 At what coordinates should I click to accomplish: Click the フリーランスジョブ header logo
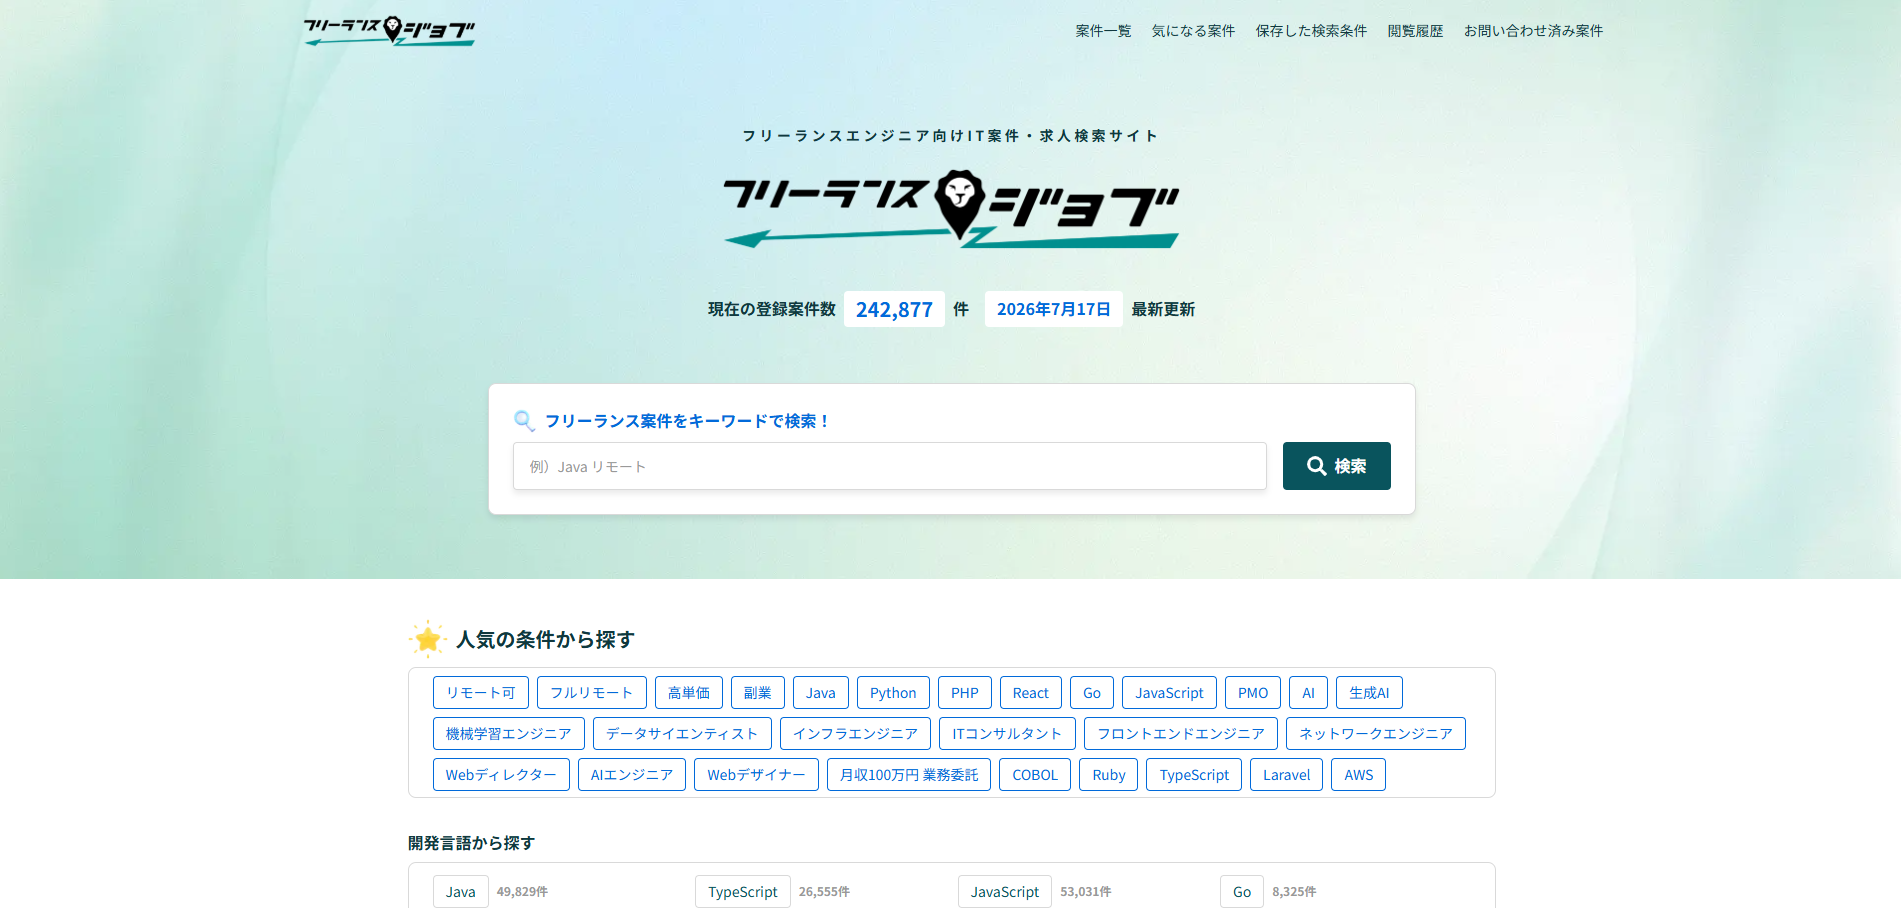[x=389, y=31]
